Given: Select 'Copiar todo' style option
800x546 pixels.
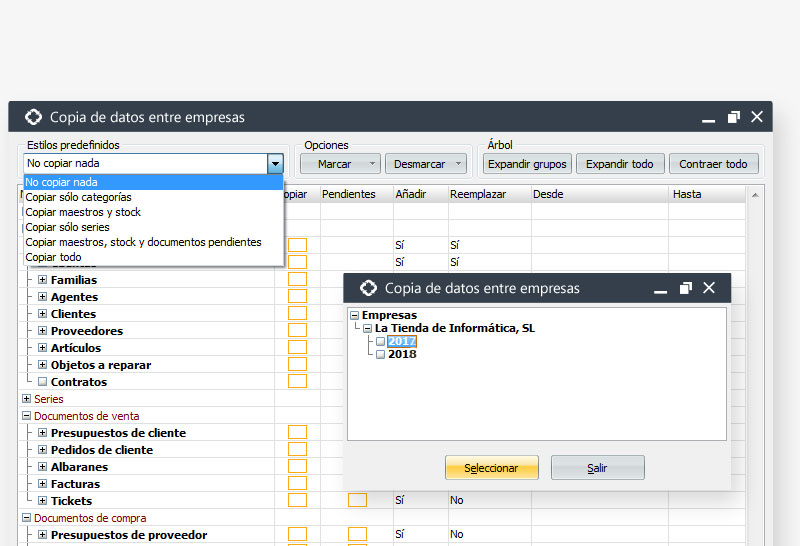Looking at the screenshot, I should click(x=53, y=257).
